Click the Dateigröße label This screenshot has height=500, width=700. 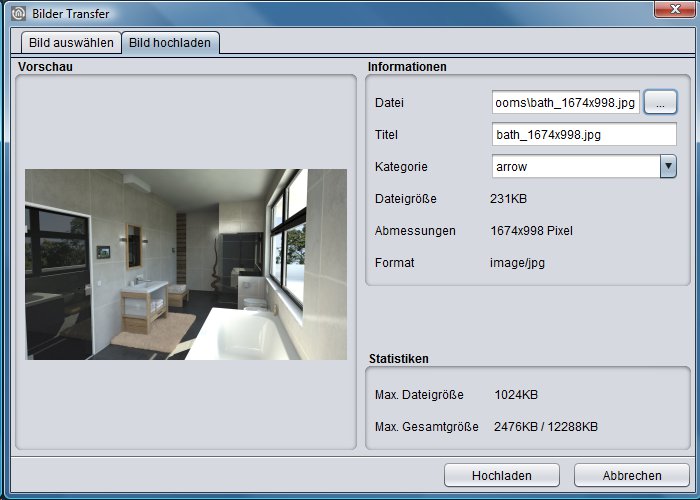[x=406, y=199]
